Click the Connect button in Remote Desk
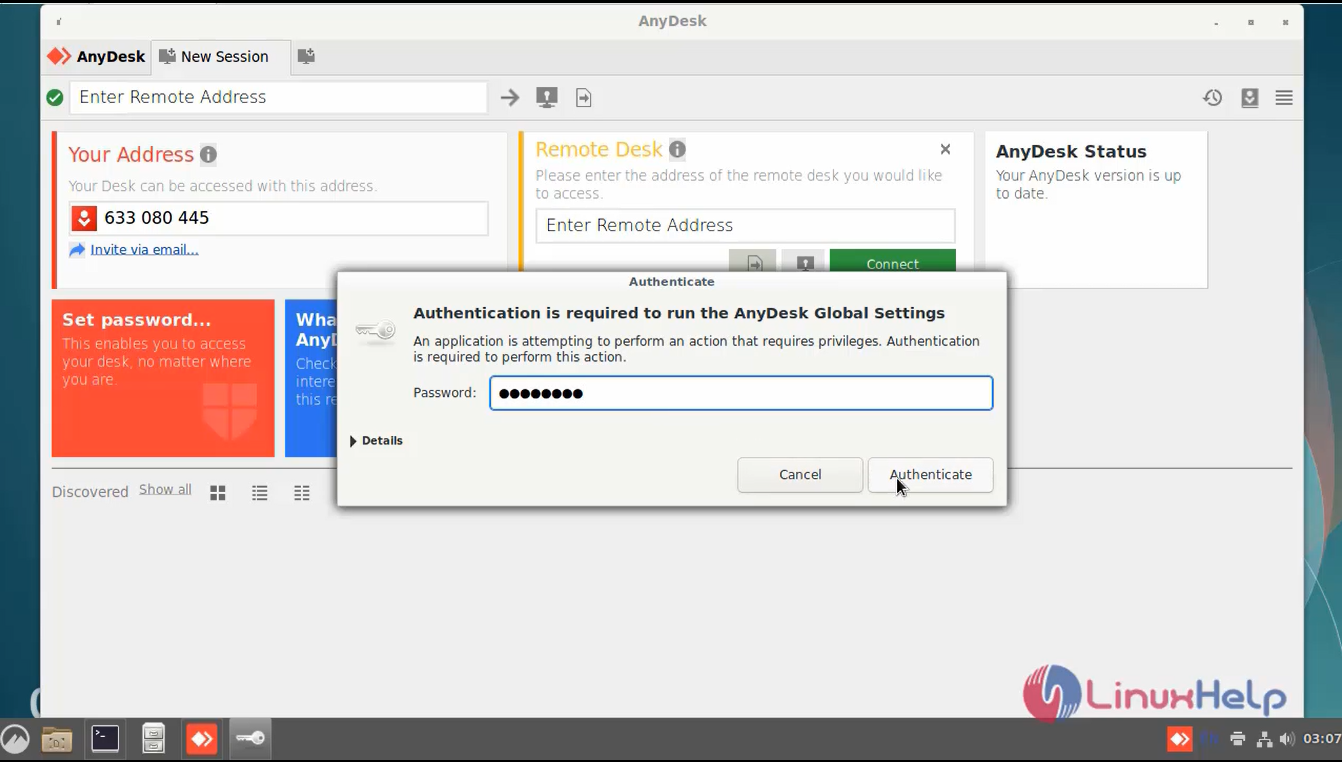Screen dimensions: 1342x762 (x=892, y=262)
